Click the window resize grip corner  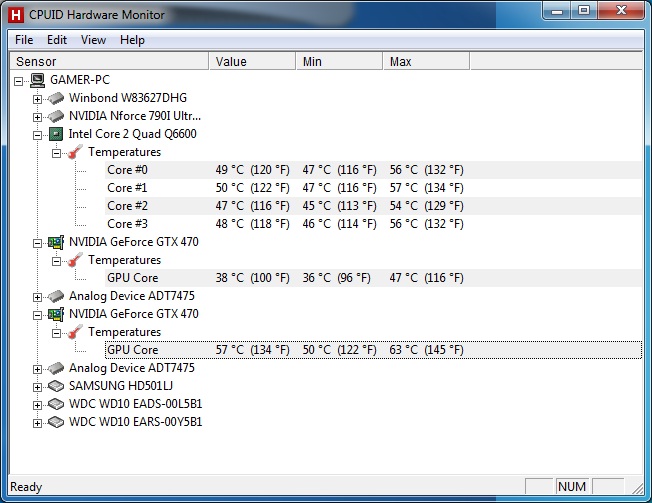click(637, 488)
